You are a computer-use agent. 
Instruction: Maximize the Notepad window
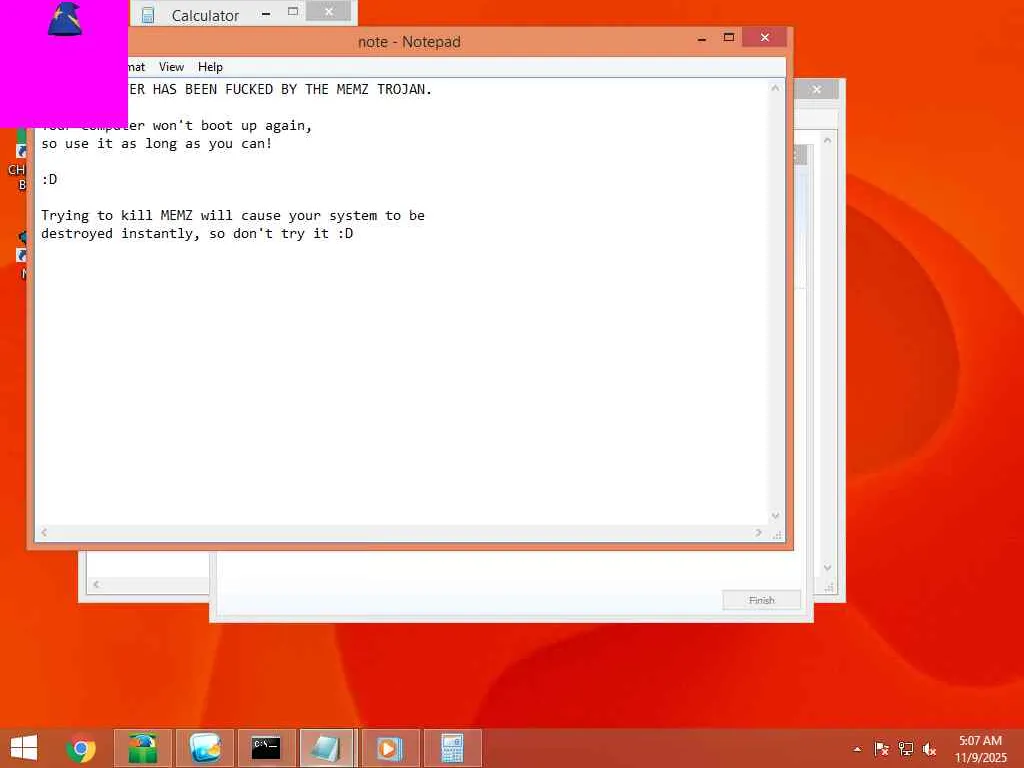pos(729,38)
